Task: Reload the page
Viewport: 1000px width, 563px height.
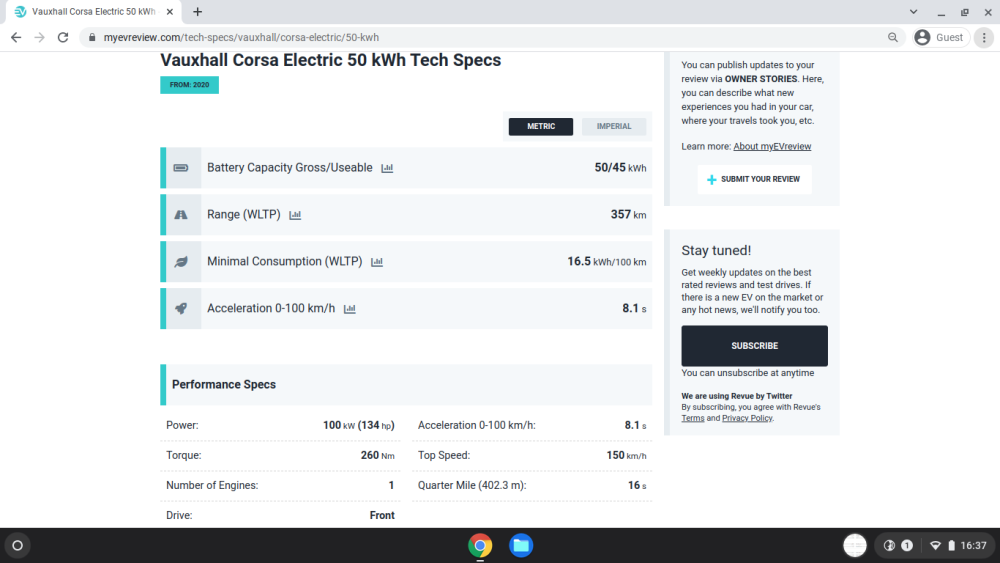Action: tap(62, 38)
